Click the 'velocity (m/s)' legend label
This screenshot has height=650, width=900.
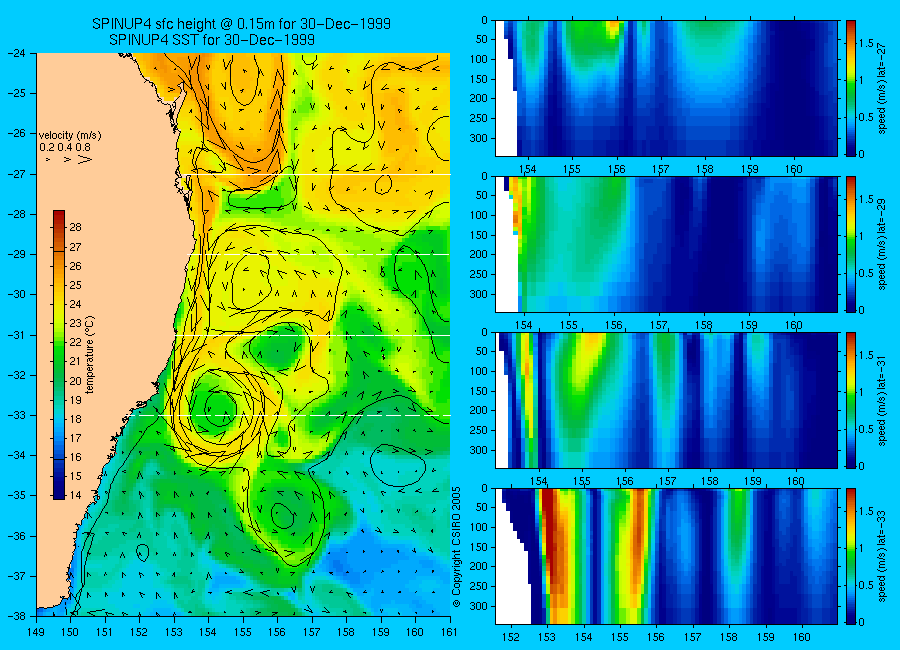click(70, 136)
